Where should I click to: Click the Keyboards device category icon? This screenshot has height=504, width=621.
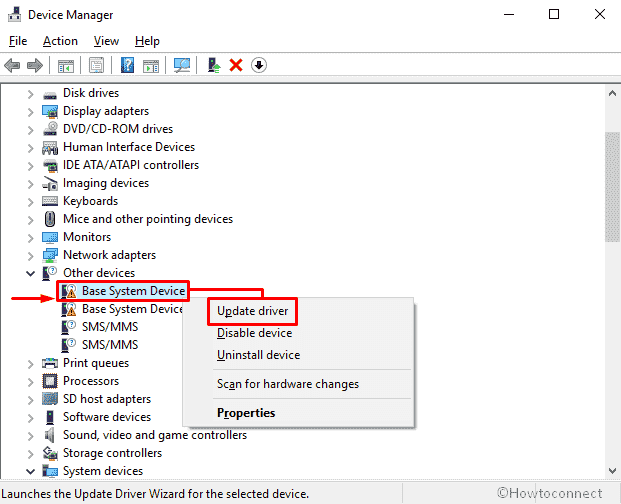pos(50,201)
